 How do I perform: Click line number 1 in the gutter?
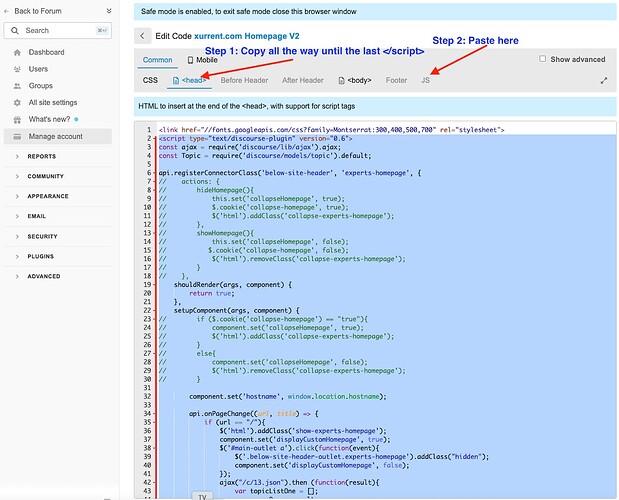pos(149,130)
